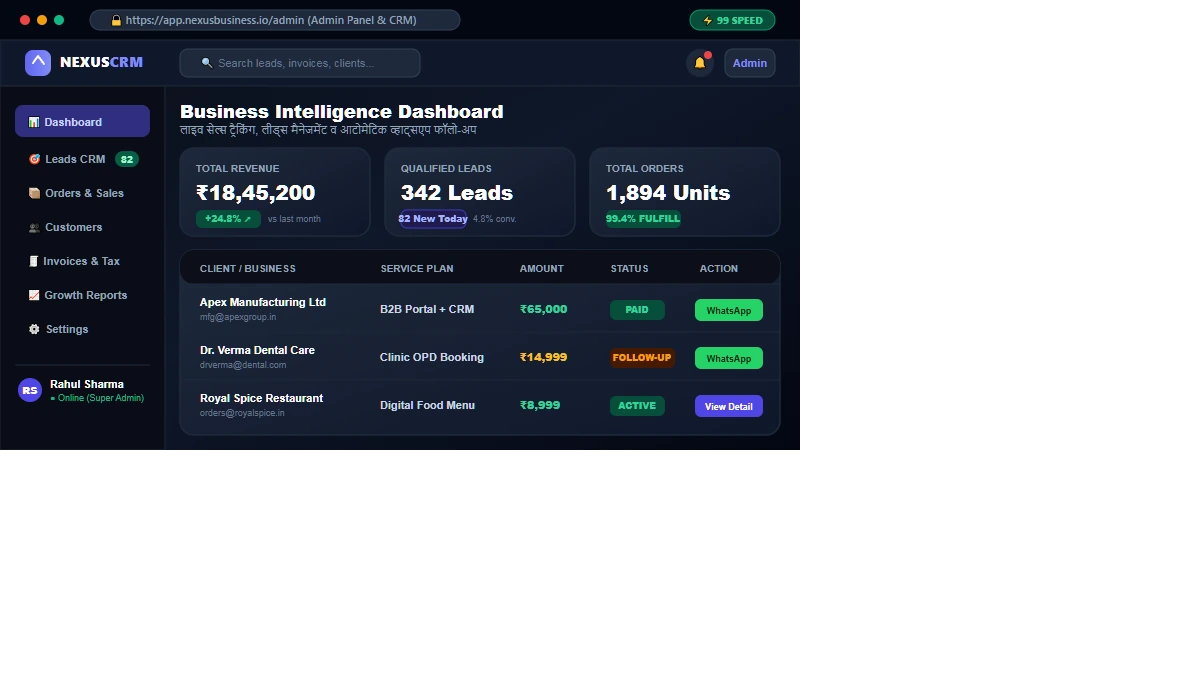
Task: Click the Leads CRM target icon
Action: [34, 159]
